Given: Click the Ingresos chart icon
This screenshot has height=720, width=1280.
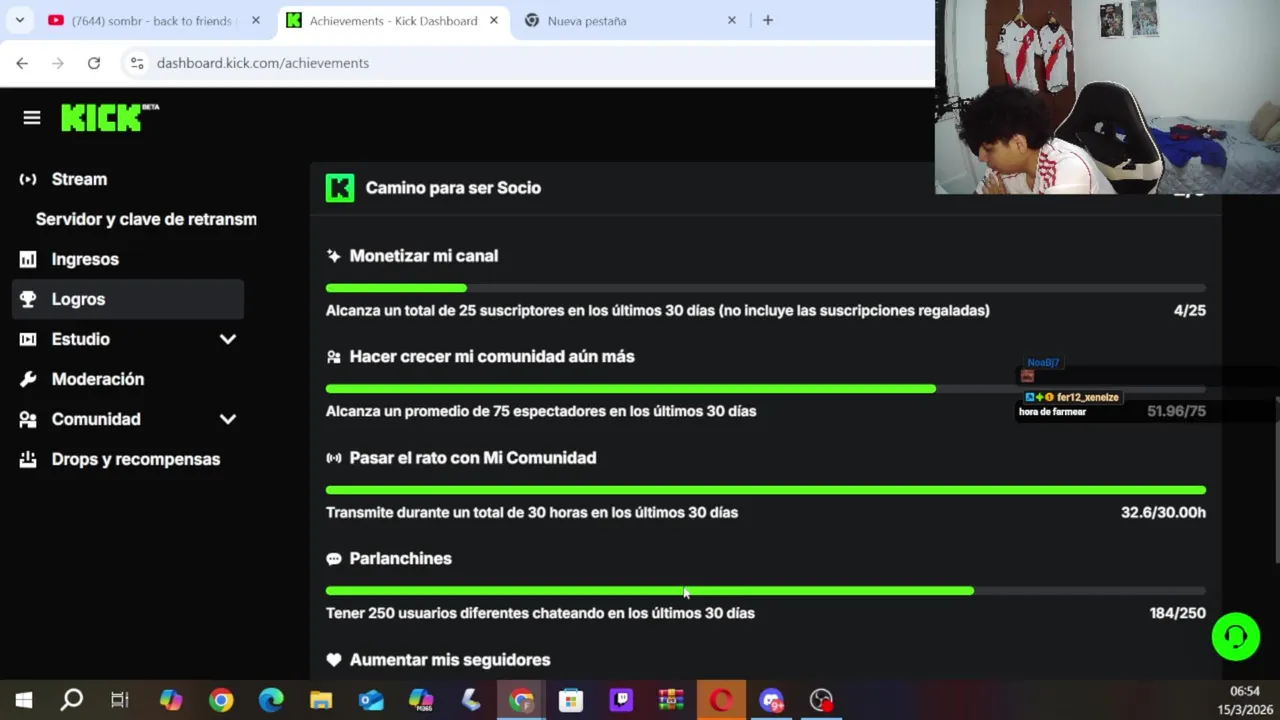Looking at the screenshot, I should click(x=28, y=259).
